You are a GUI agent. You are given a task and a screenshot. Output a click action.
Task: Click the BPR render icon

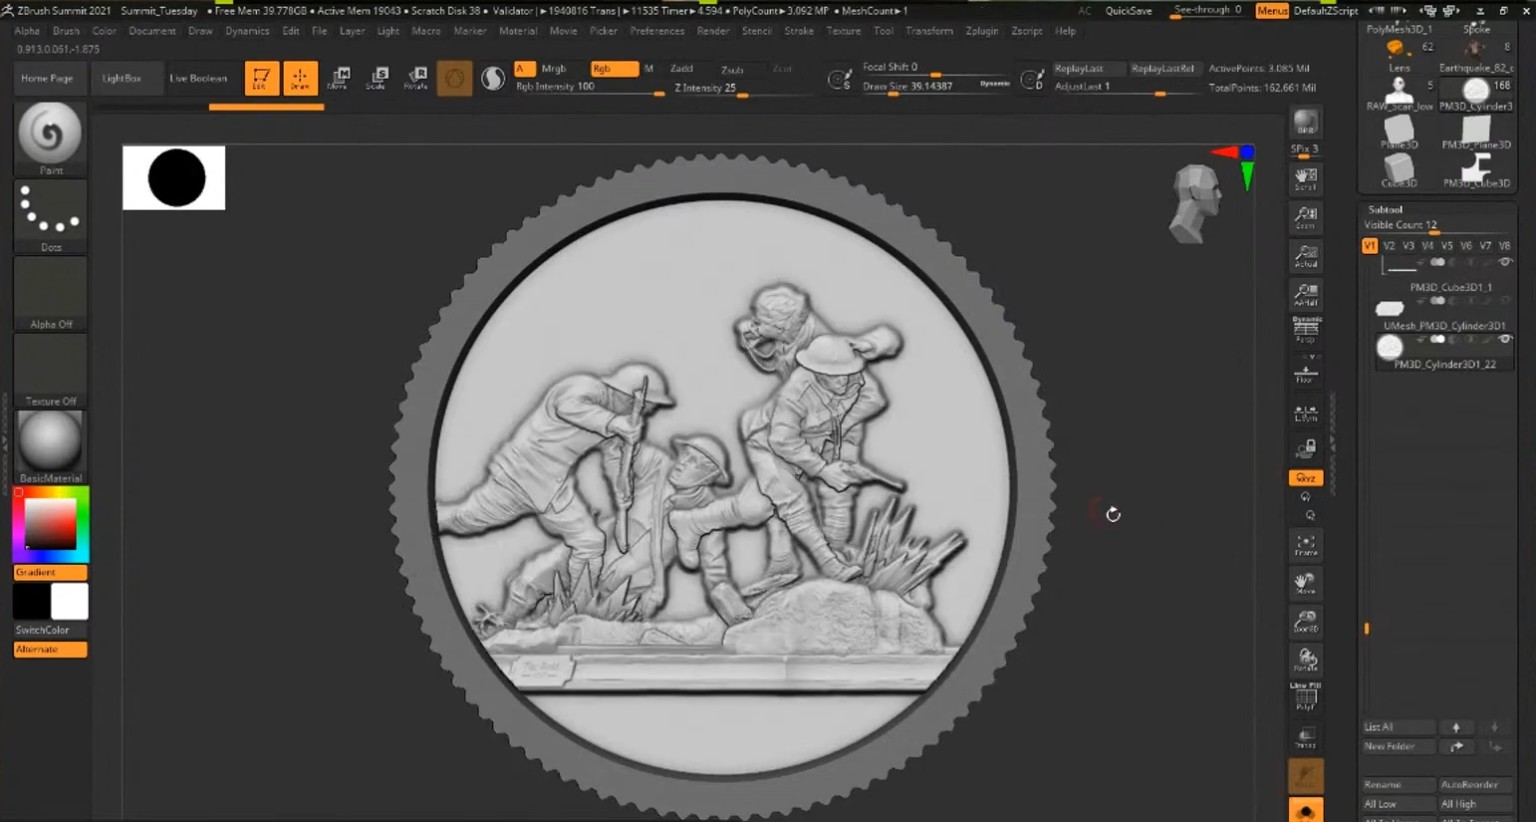1305,123
